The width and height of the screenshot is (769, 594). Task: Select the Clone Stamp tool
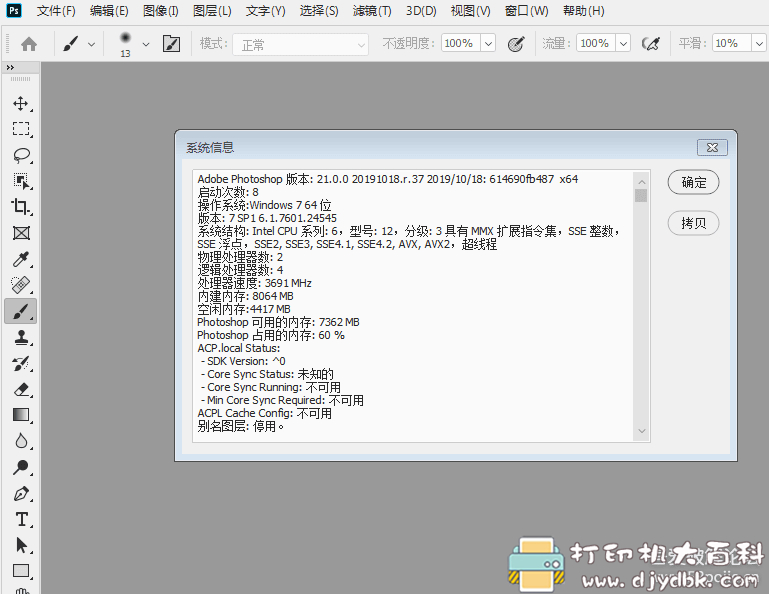point(21,337)
